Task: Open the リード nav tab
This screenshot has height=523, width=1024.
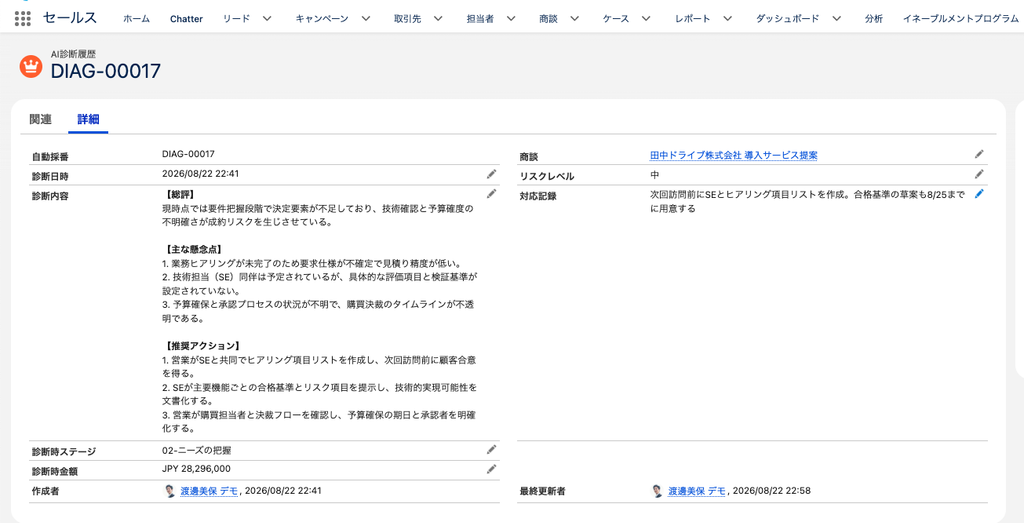Action: click(x=236, y=19)
